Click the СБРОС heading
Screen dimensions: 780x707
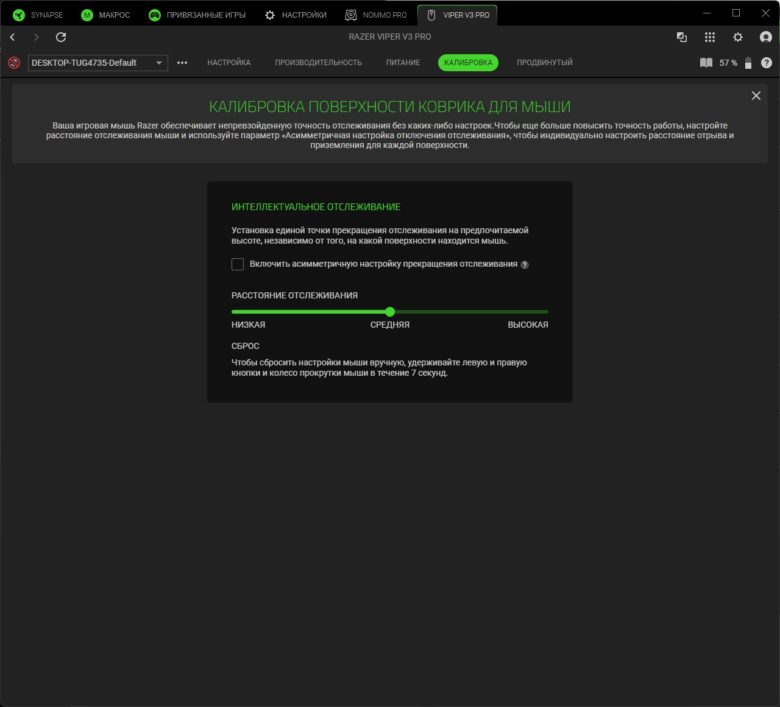click(245, 346)
